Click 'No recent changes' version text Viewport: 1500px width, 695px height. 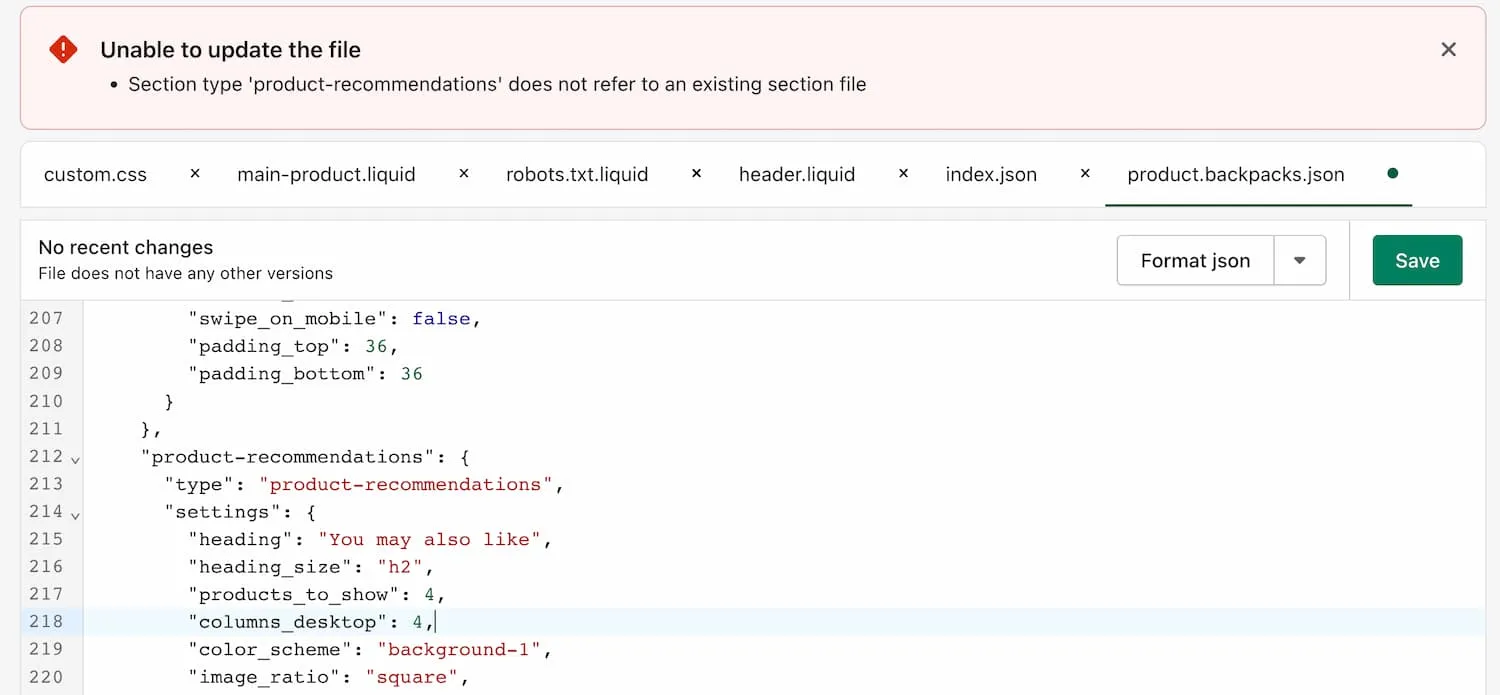[125, 247]
